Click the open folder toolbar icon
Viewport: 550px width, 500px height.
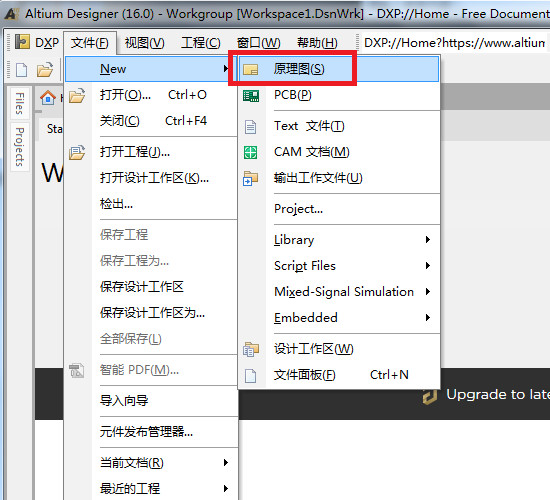pyautogui.click(x=45, y=70)
